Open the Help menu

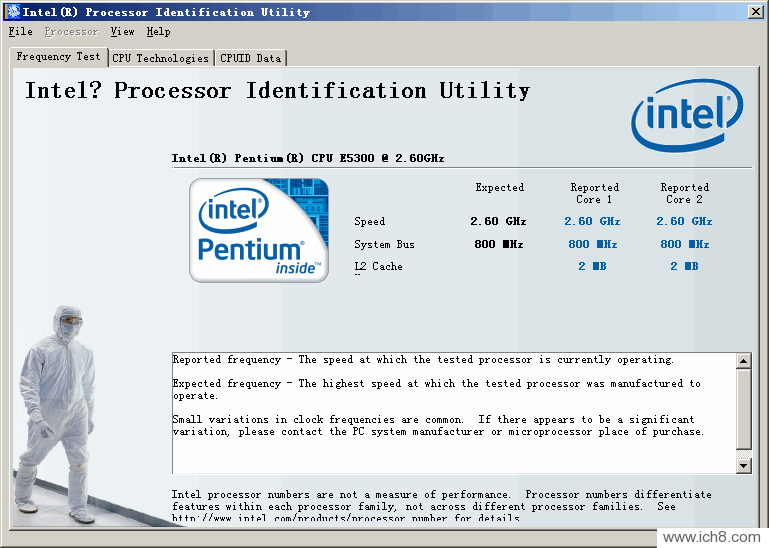coord(158,32)
